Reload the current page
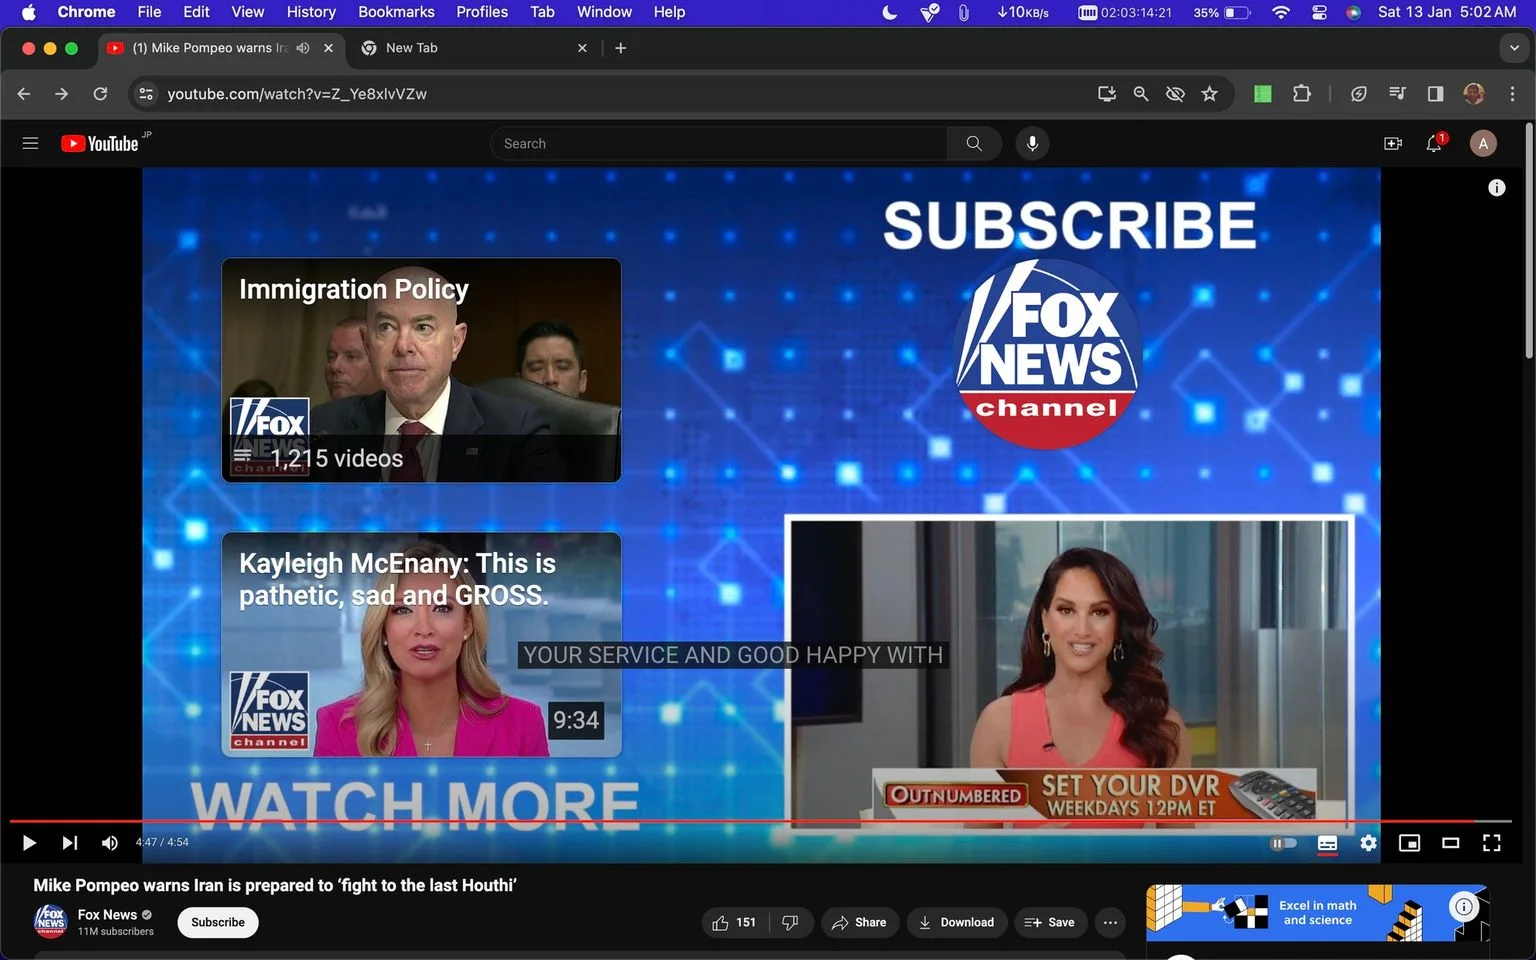This screenshot has height=960, width=1536. tap(100, 94)
